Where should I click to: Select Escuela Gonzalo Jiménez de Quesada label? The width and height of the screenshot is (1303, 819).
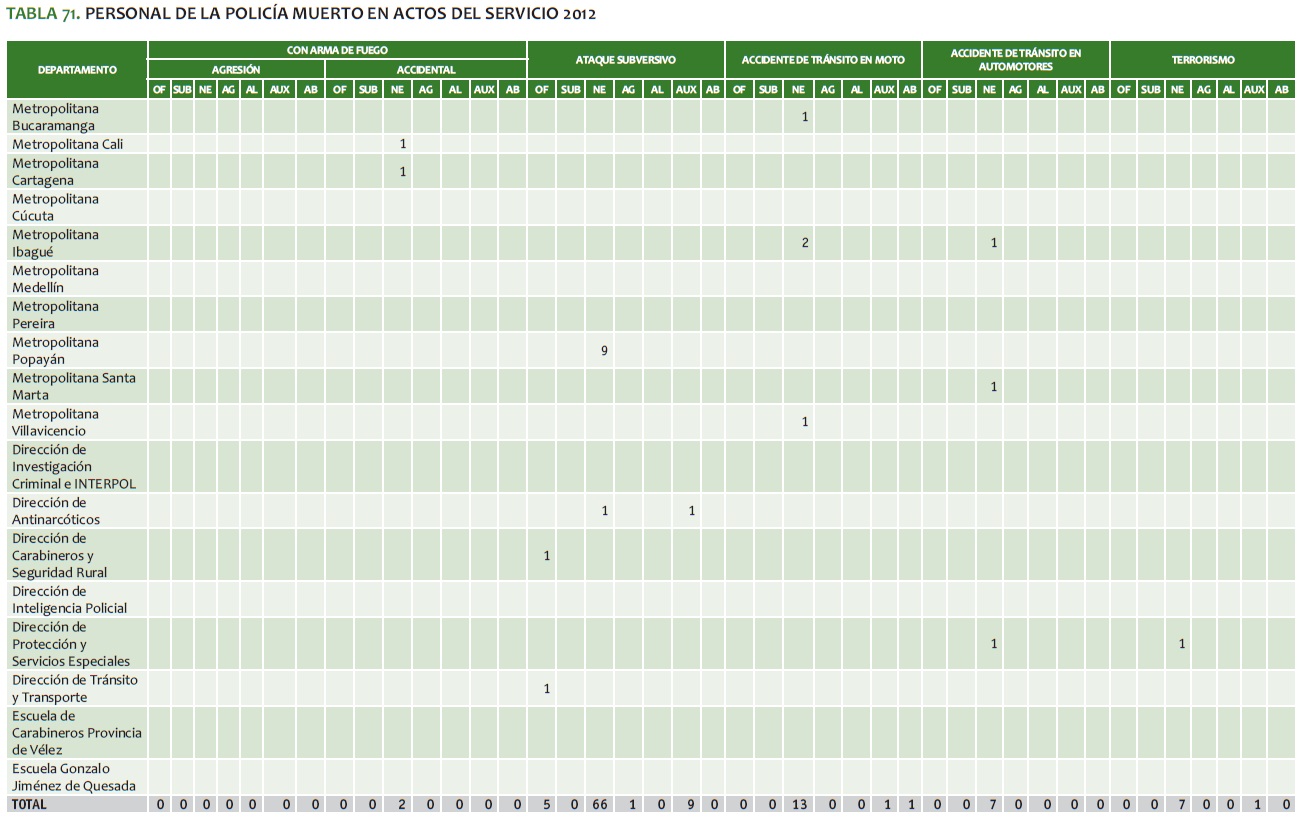coord(74,777)
